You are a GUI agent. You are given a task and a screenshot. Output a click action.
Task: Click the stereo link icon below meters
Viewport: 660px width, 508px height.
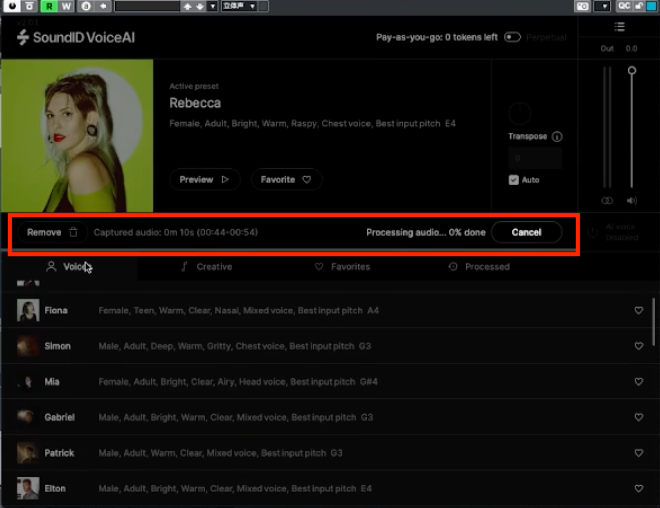(607, 200)
